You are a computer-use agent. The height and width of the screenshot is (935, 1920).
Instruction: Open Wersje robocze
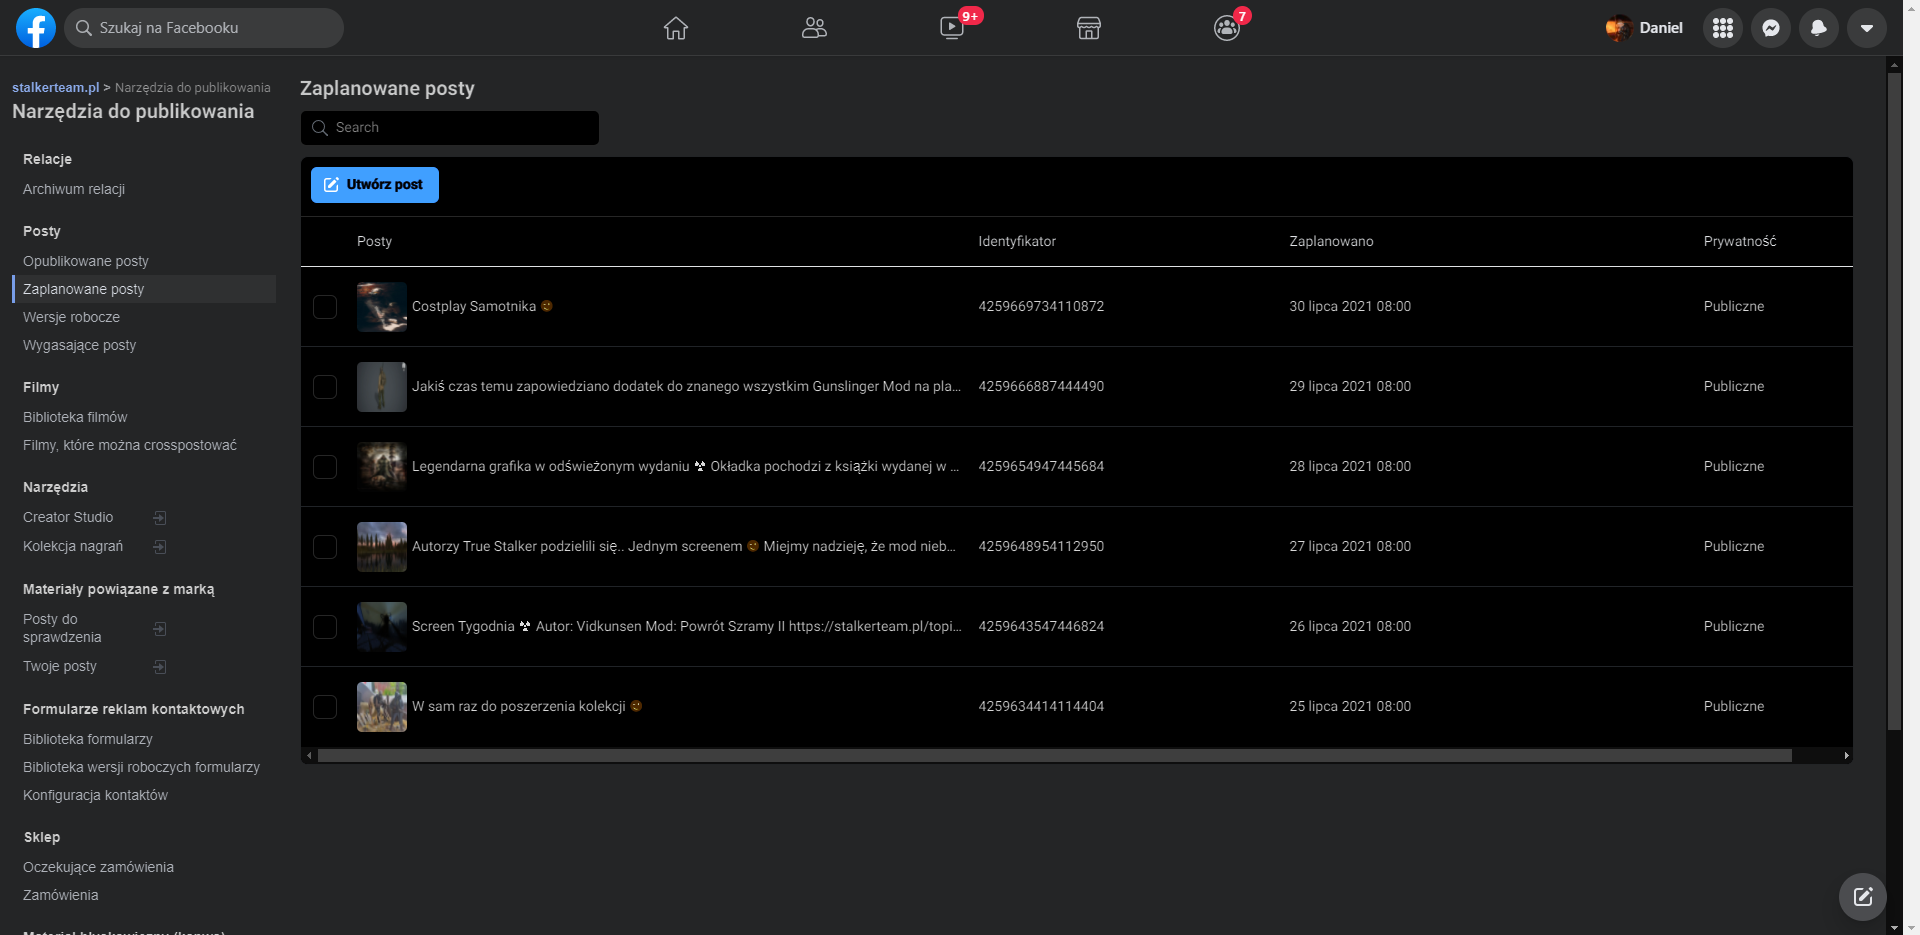(71, 317)
